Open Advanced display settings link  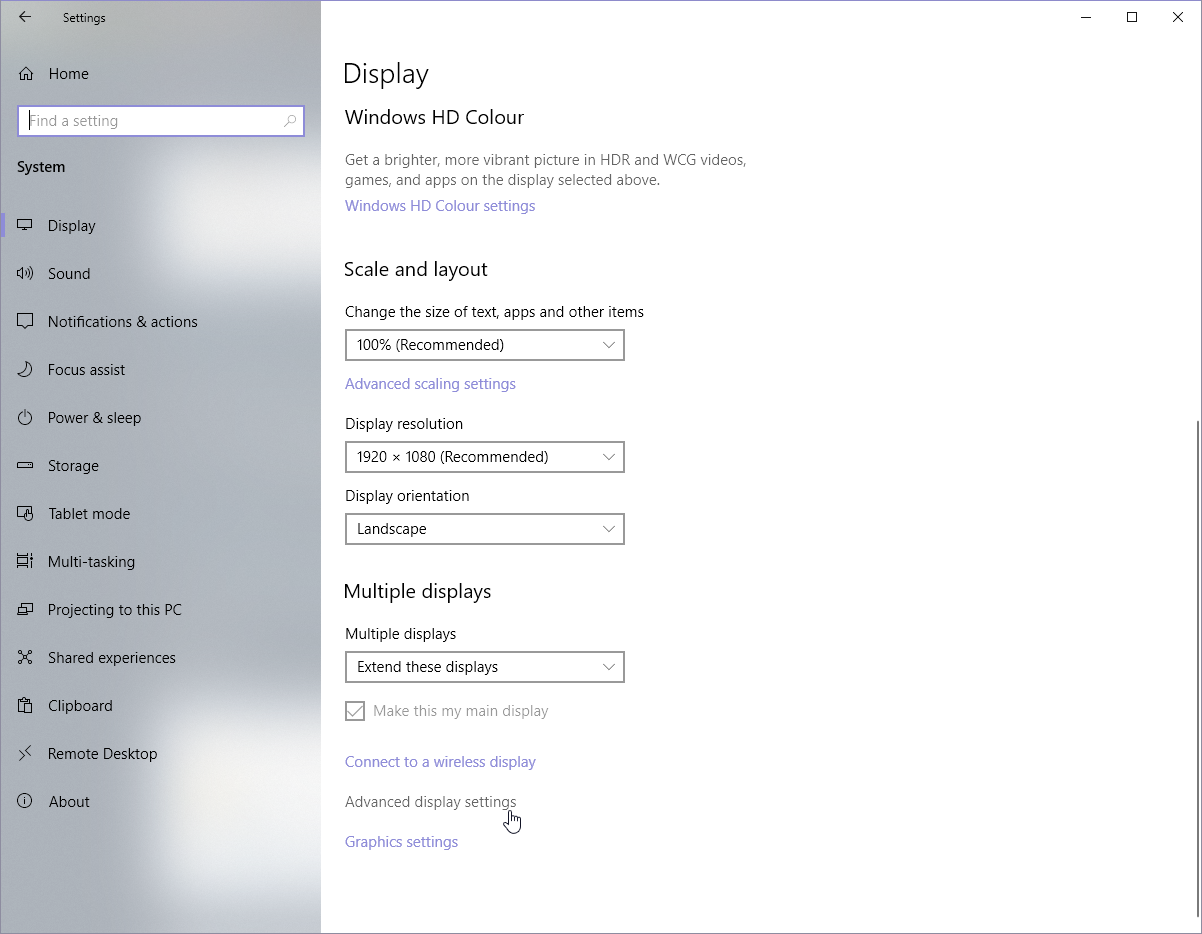[431, 802]
